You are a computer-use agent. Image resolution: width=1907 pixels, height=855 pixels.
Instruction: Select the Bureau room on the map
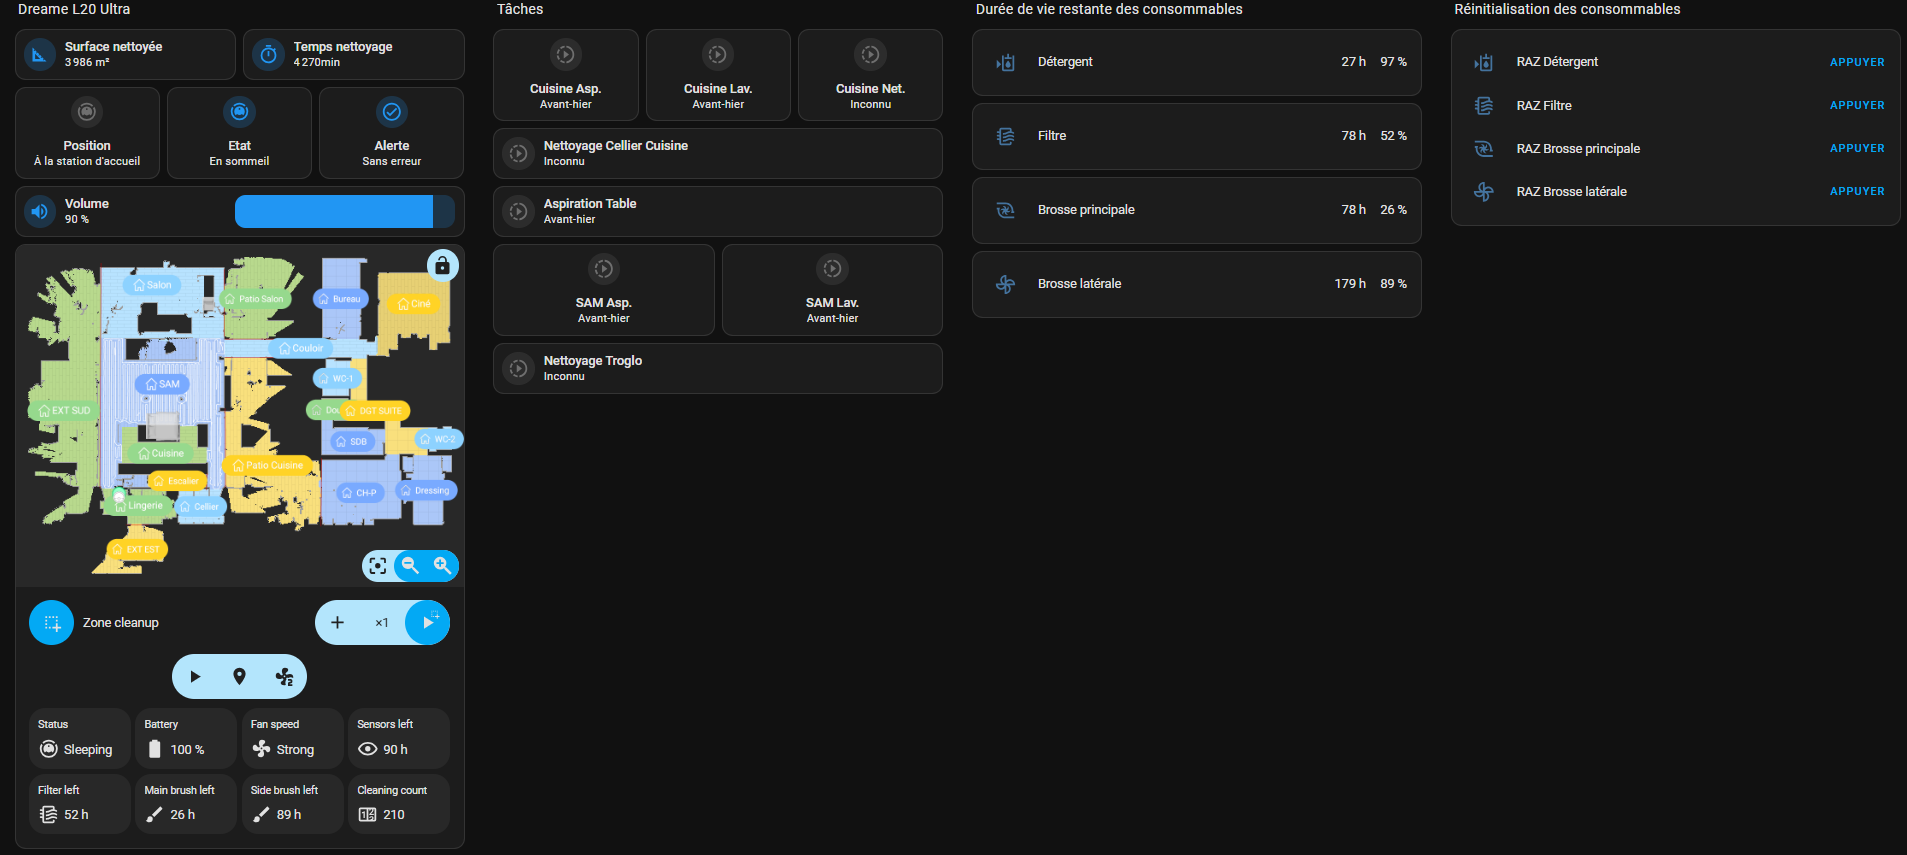click(340, 299)
